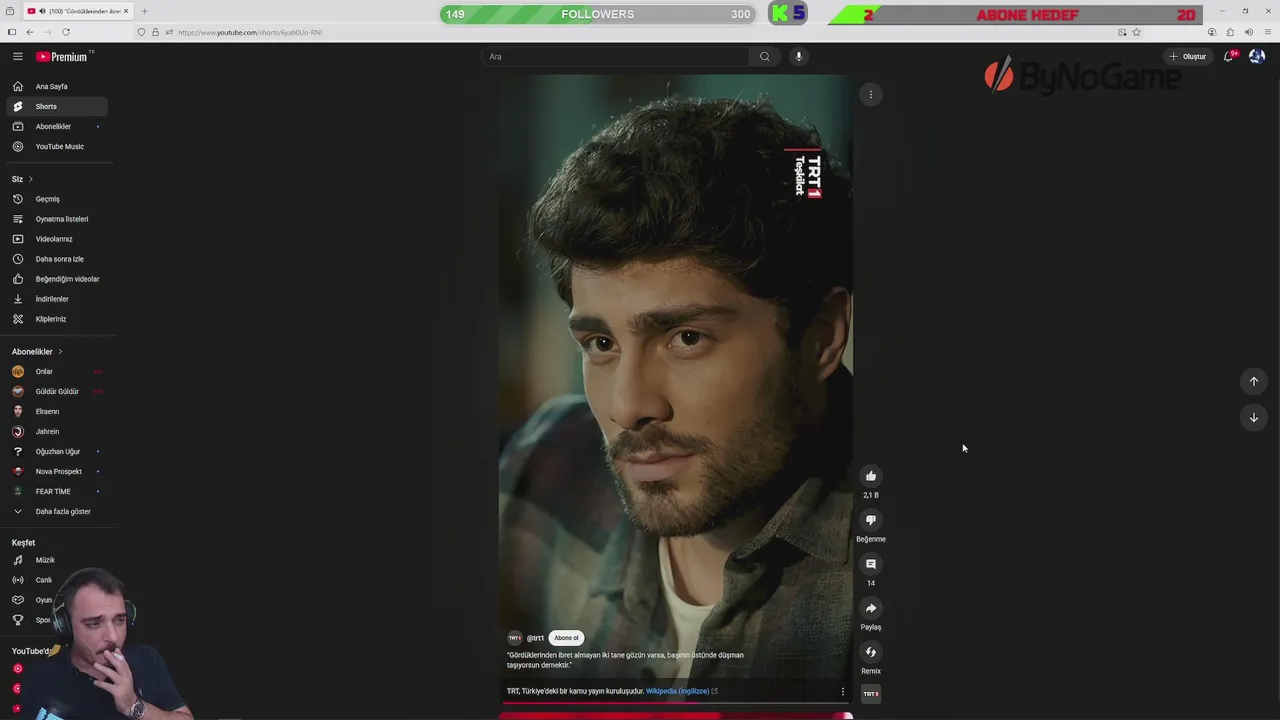The width and height of the screenshot is (1280, 720).
Task: Open Oynatma listeleri
Action: (57, 219)
